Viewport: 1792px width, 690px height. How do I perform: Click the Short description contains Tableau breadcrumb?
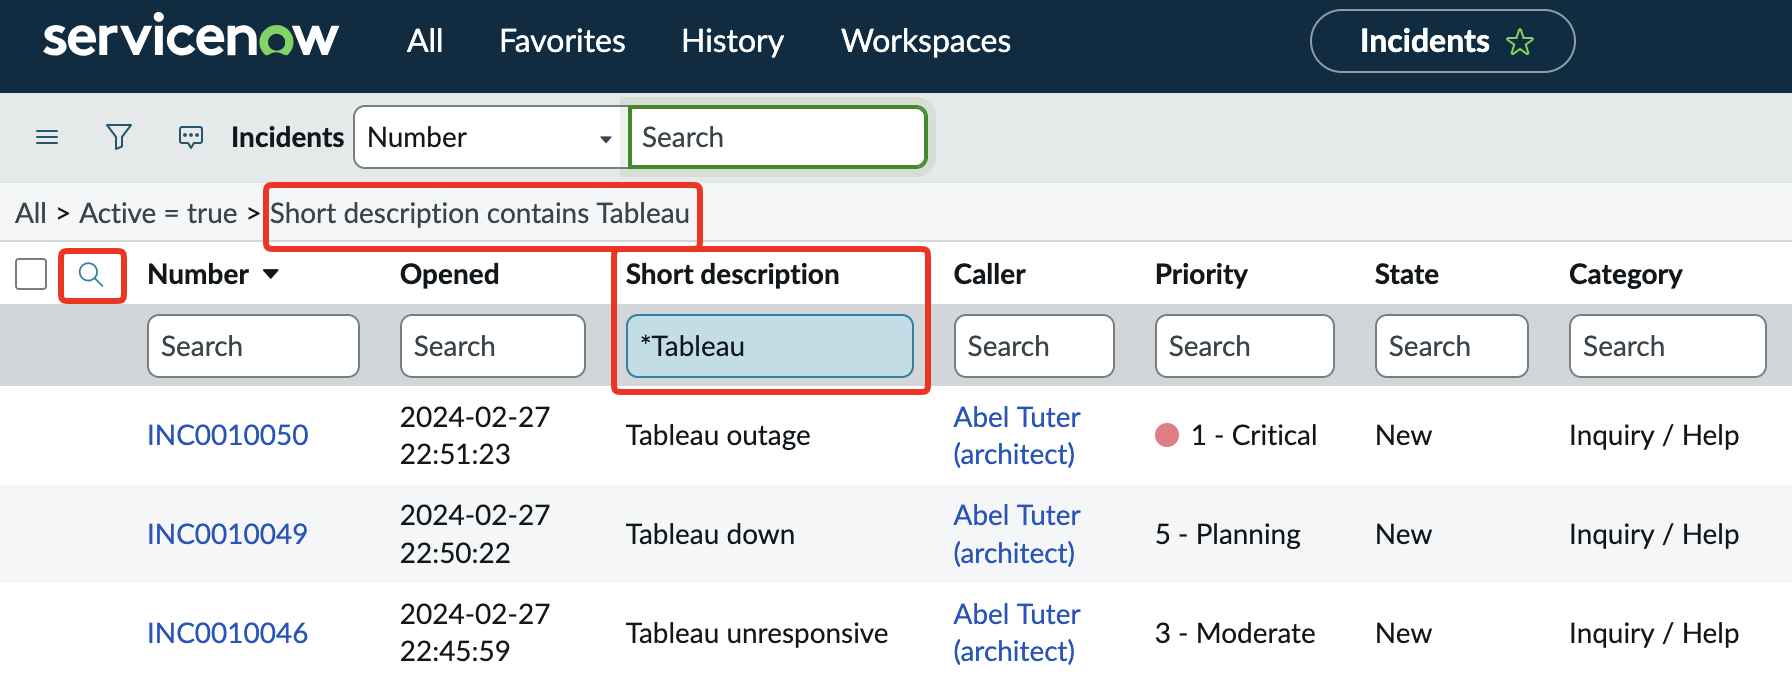pyautogui.click(x=479, y=213)
